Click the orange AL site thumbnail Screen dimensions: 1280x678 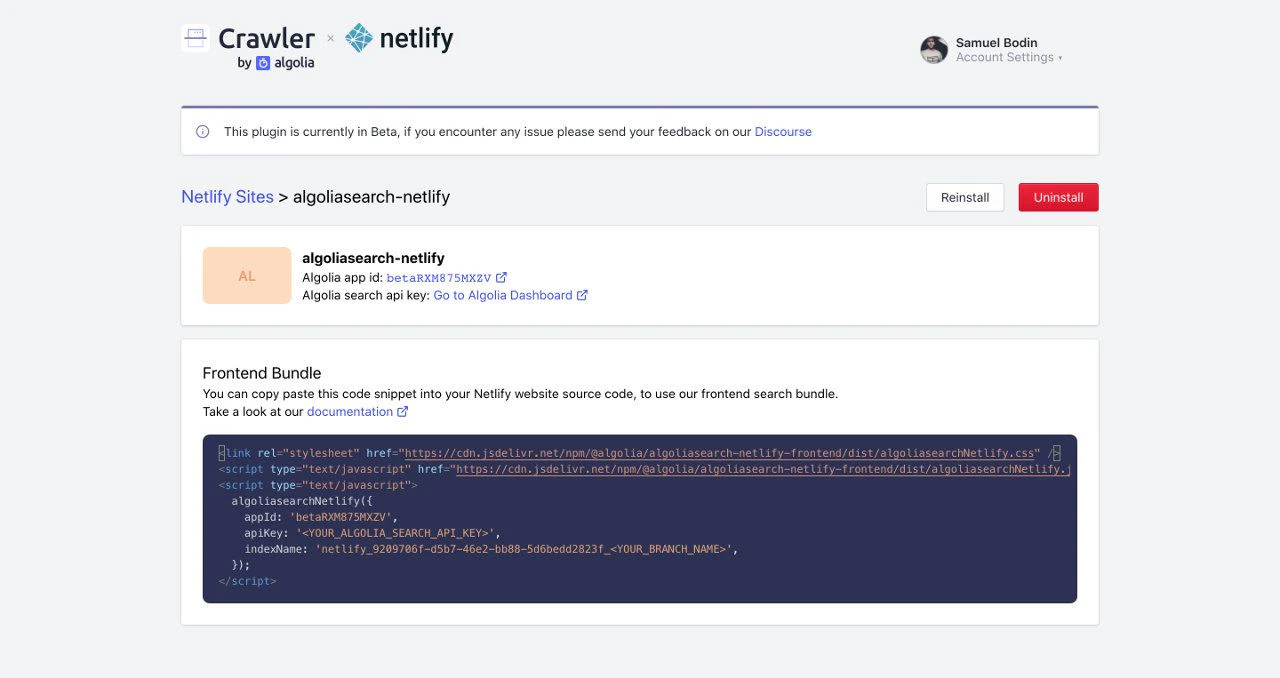point(246,275)
